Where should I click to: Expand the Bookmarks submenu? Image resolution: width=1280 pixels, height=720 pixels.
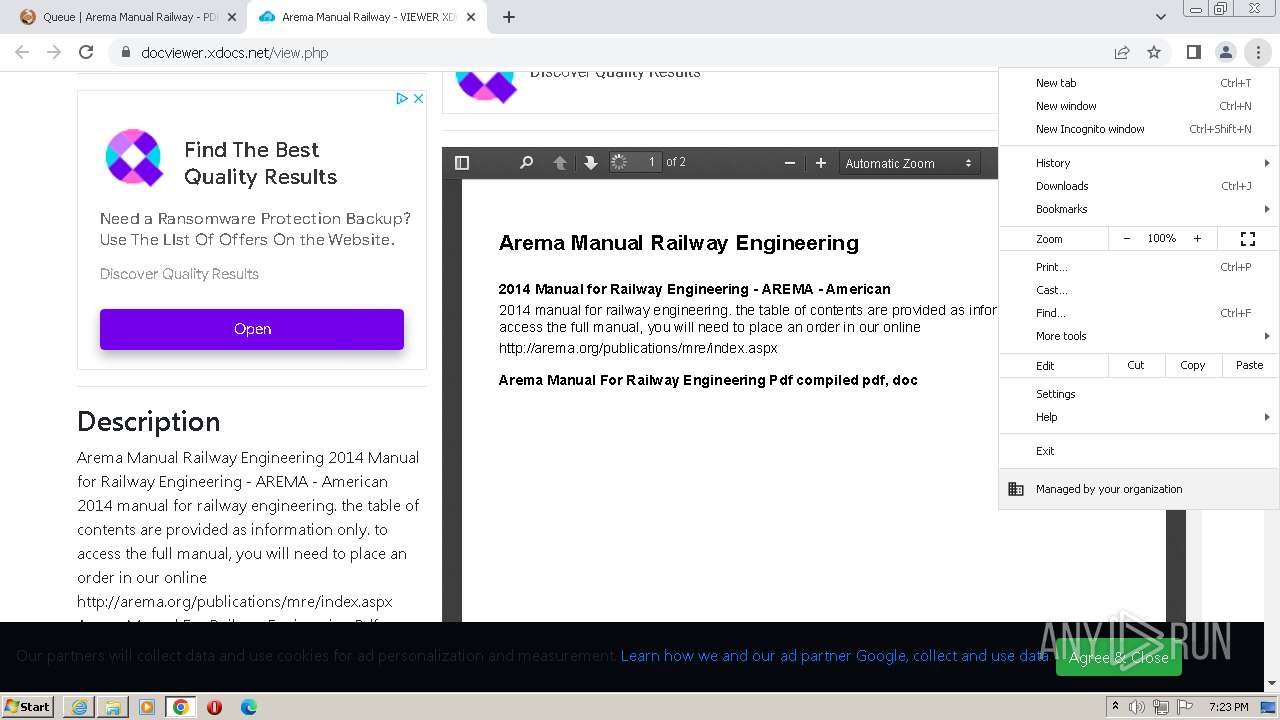coord(1139,209)
